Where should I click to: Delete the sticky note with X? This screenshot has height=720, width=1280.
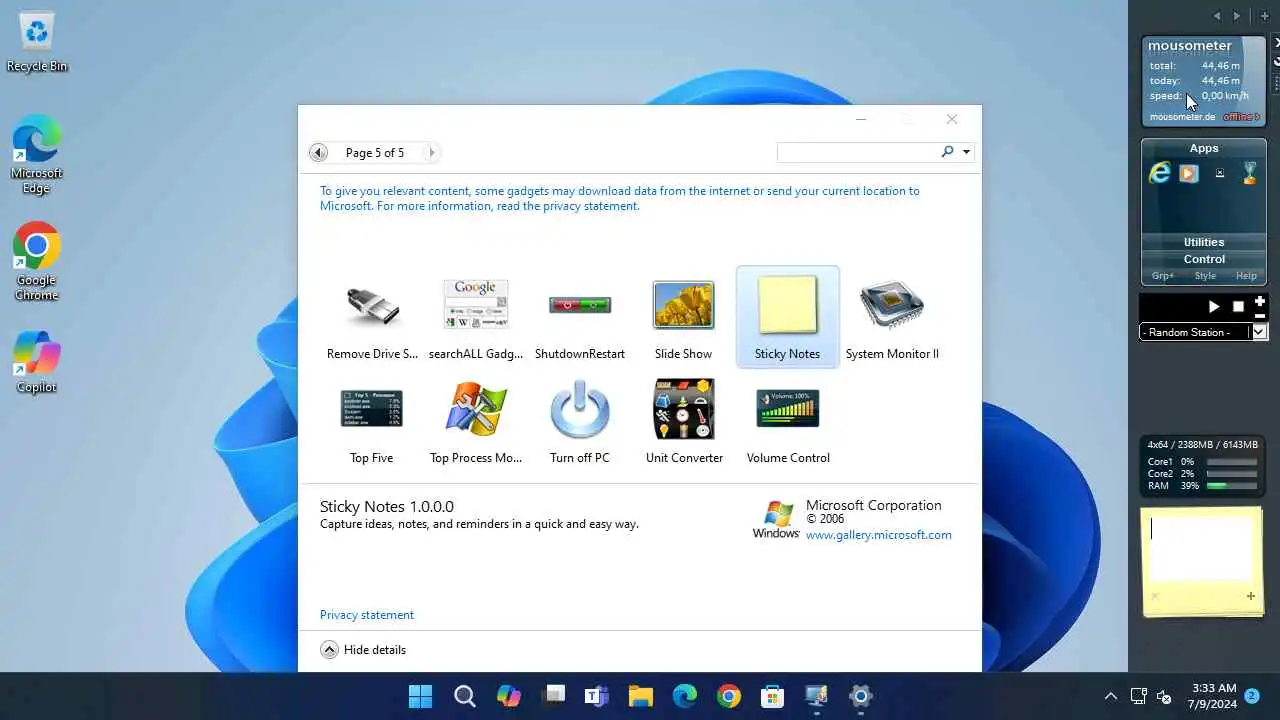tap(1154, 596)
